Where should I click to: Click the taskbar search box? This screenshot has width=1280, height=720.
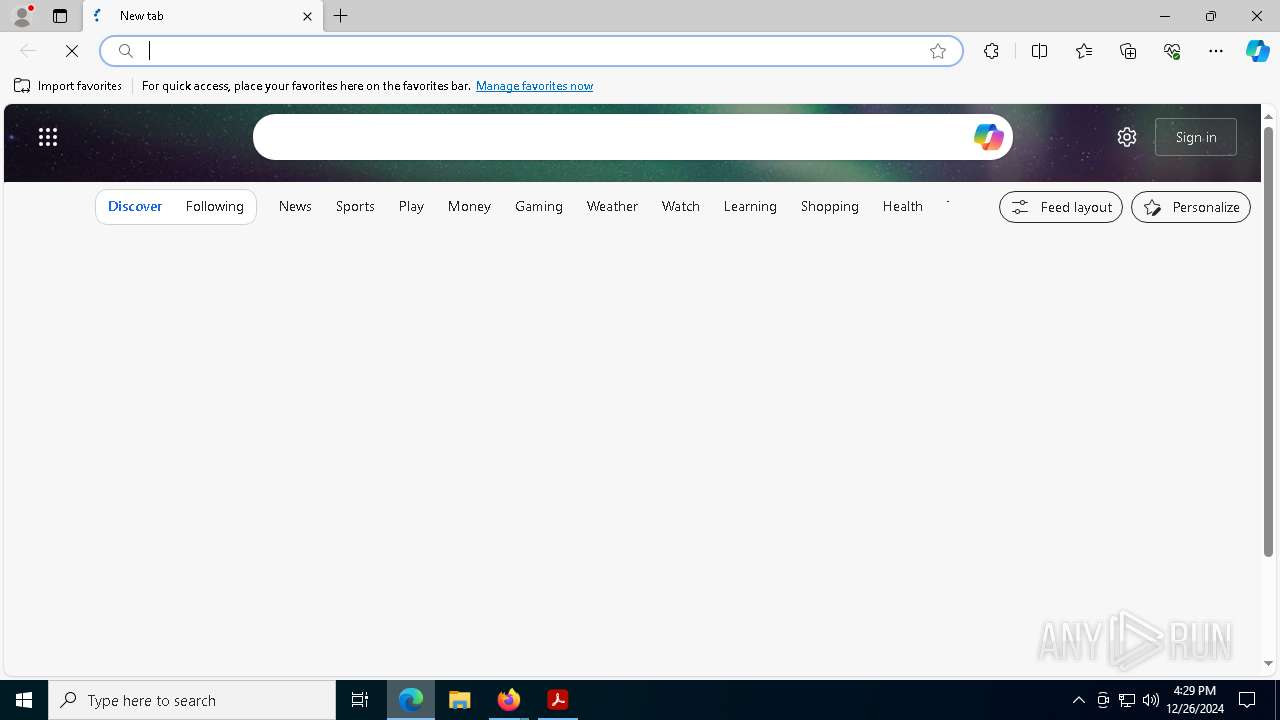coord(192,700)
